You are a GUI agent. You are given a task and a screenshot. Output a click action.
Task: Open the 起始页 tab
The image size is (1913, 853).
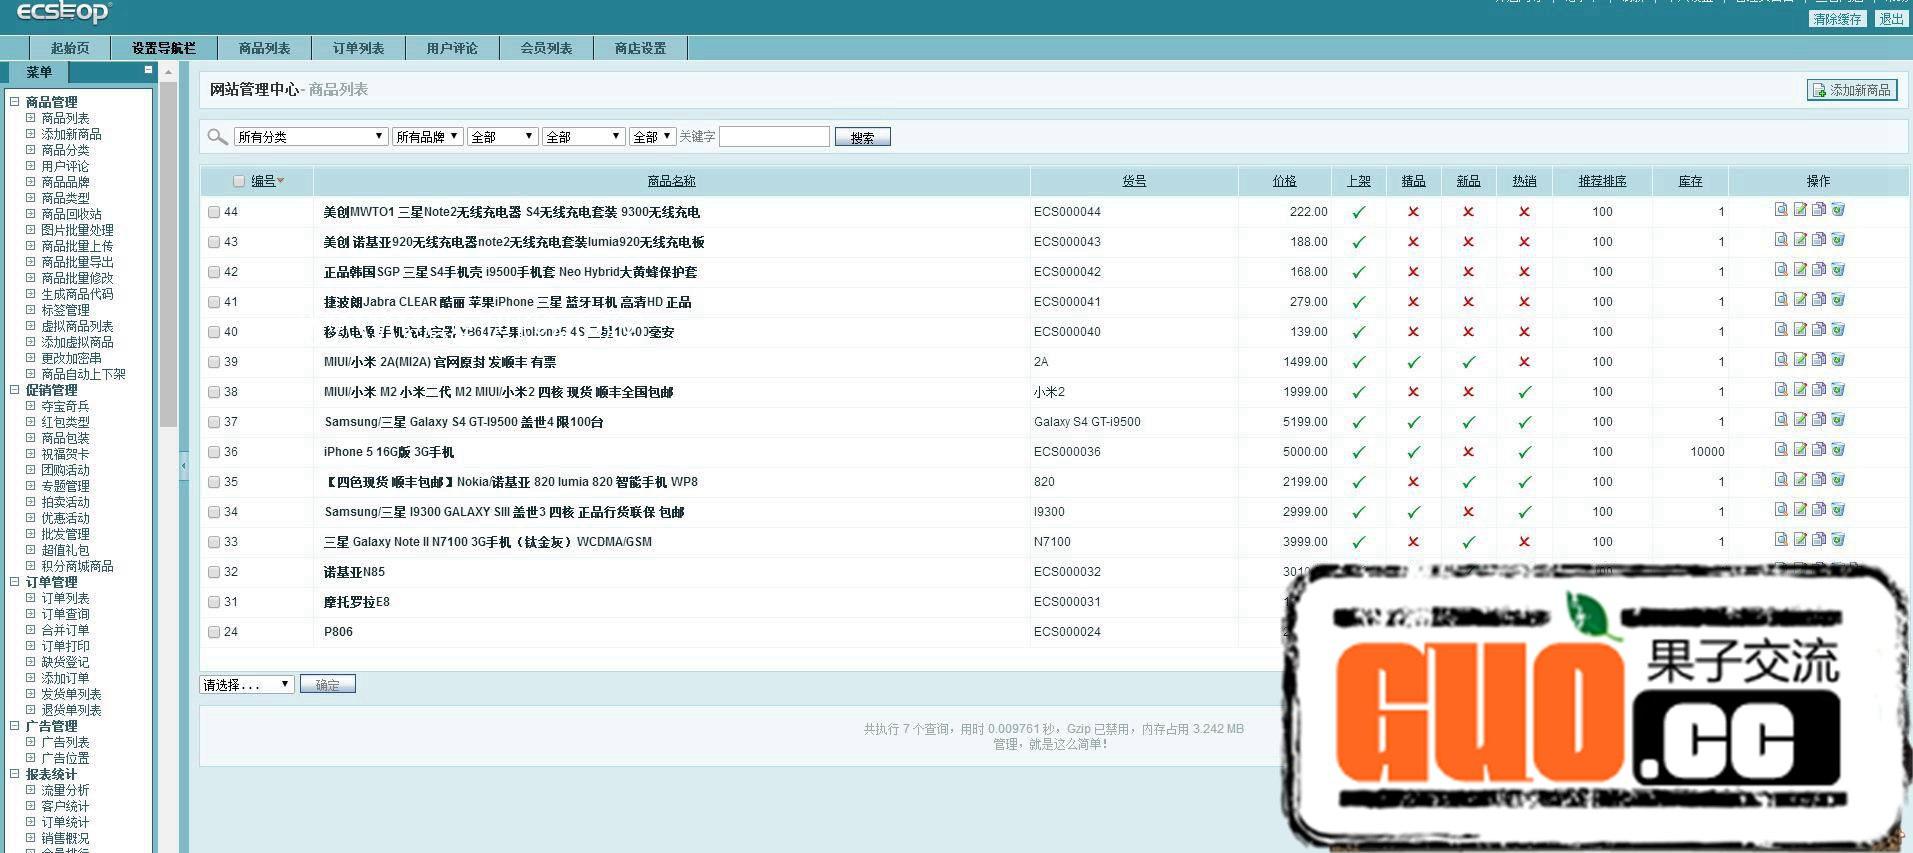70,48
